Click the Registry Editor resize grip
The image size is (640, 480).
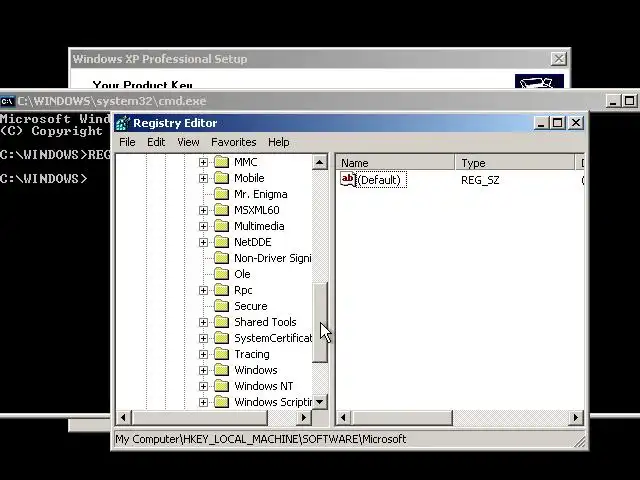[580, 441]
